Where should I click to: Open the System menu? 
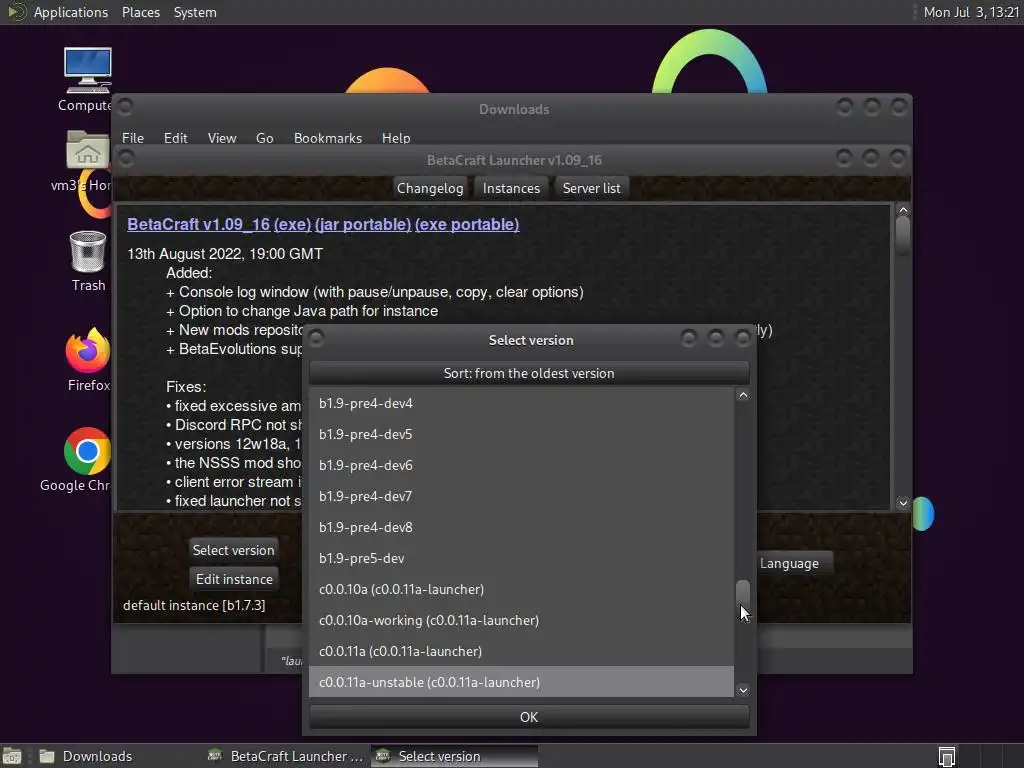pos(195,12)
